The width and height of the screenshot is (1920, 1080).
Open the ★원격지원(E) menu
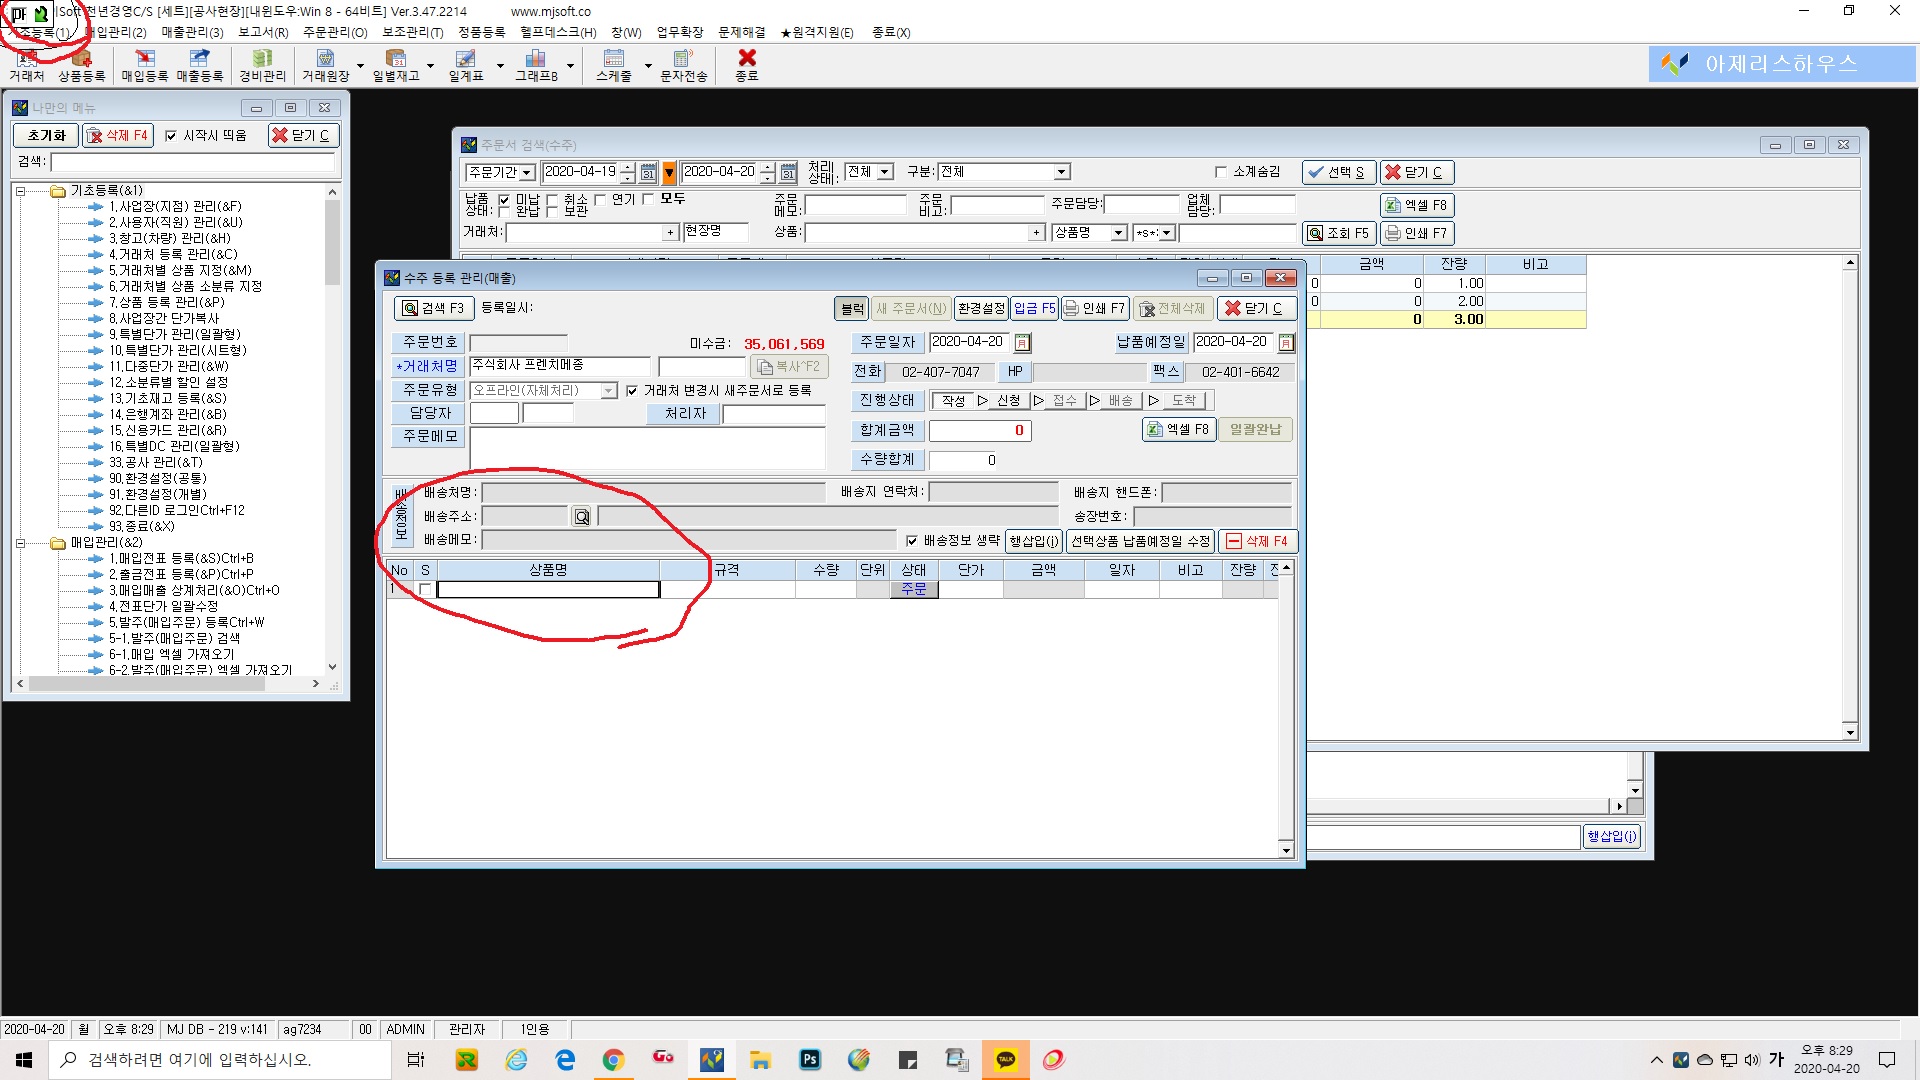point(817,32)
